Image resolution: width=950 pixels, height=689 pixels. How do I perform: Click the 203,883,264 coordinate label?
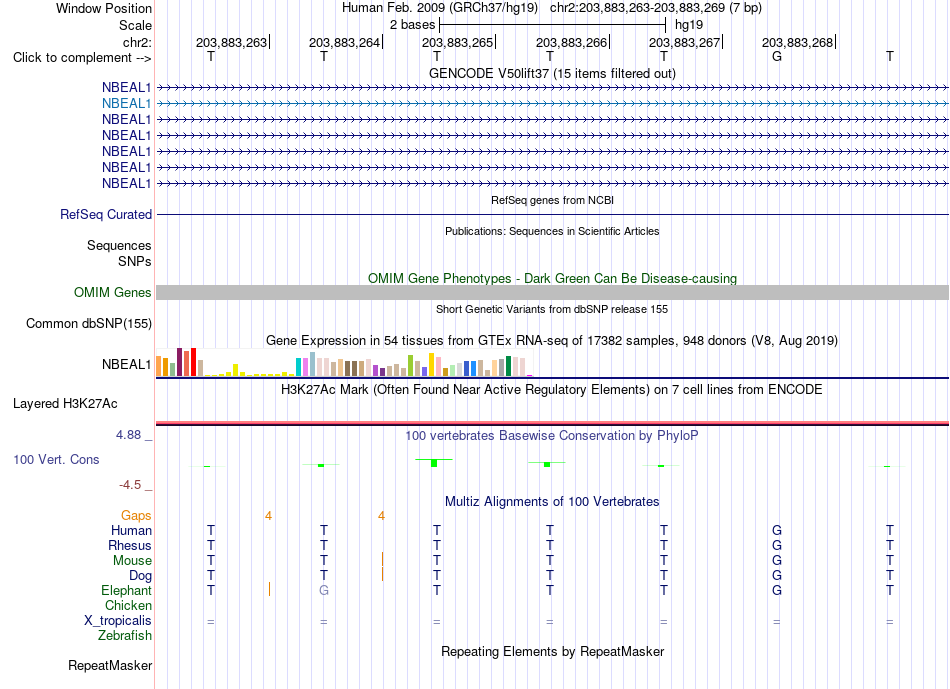click(346, 42)
